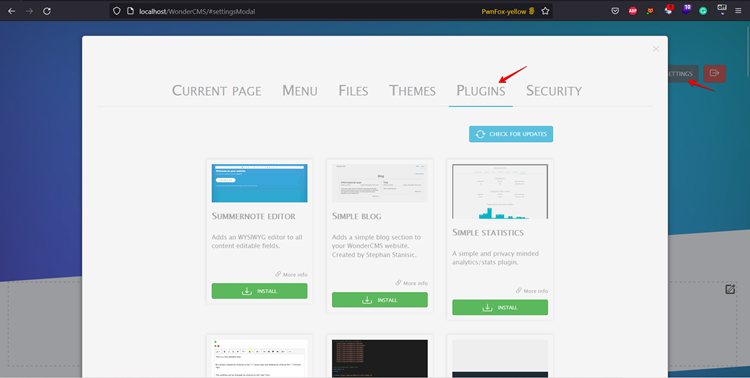Click the page edit pencil icon
Screen dimensions: 750x378
[x=730, y=289]
